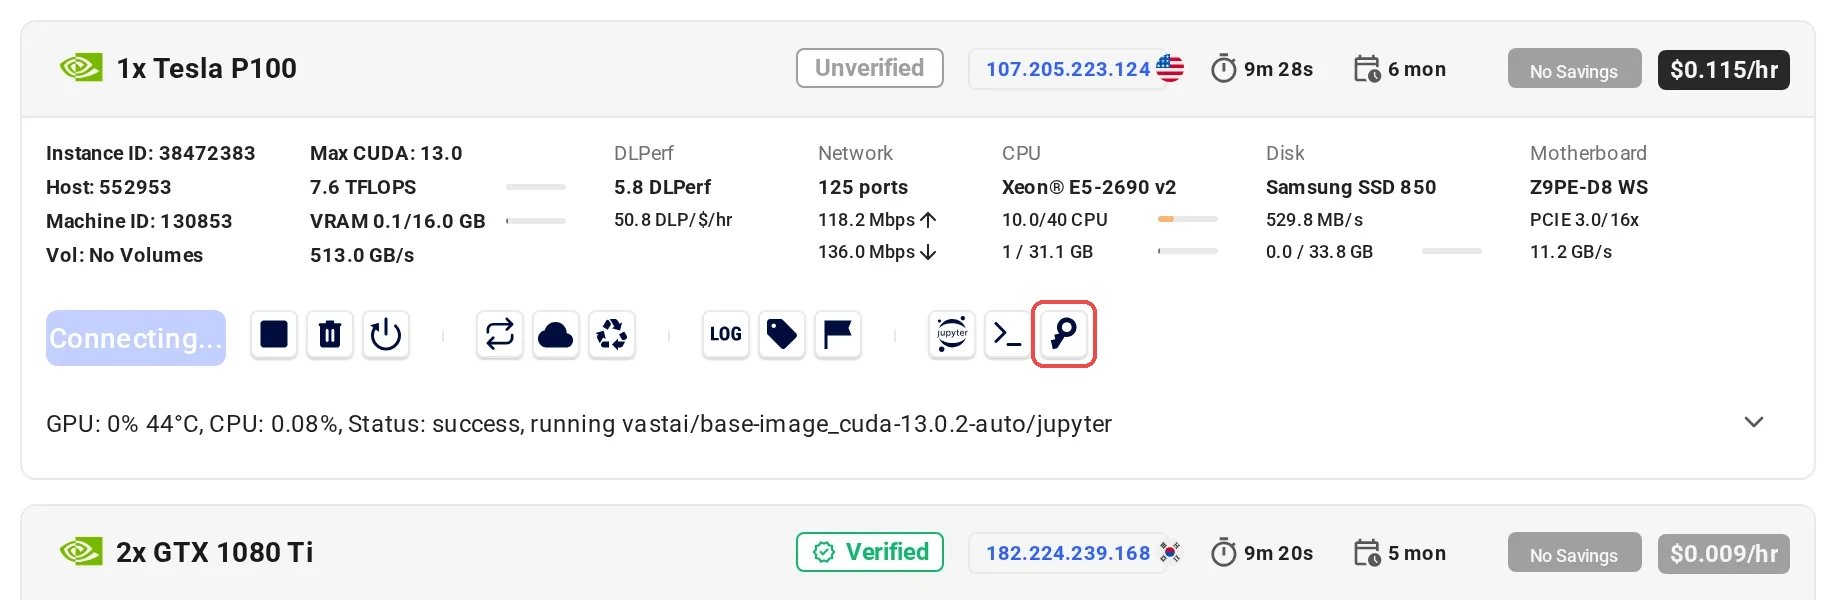Image resolution: width=1836 pixels, height=600 pixels.
Task: Click 136.0 Mbps download speed
Action: [877, 251]
